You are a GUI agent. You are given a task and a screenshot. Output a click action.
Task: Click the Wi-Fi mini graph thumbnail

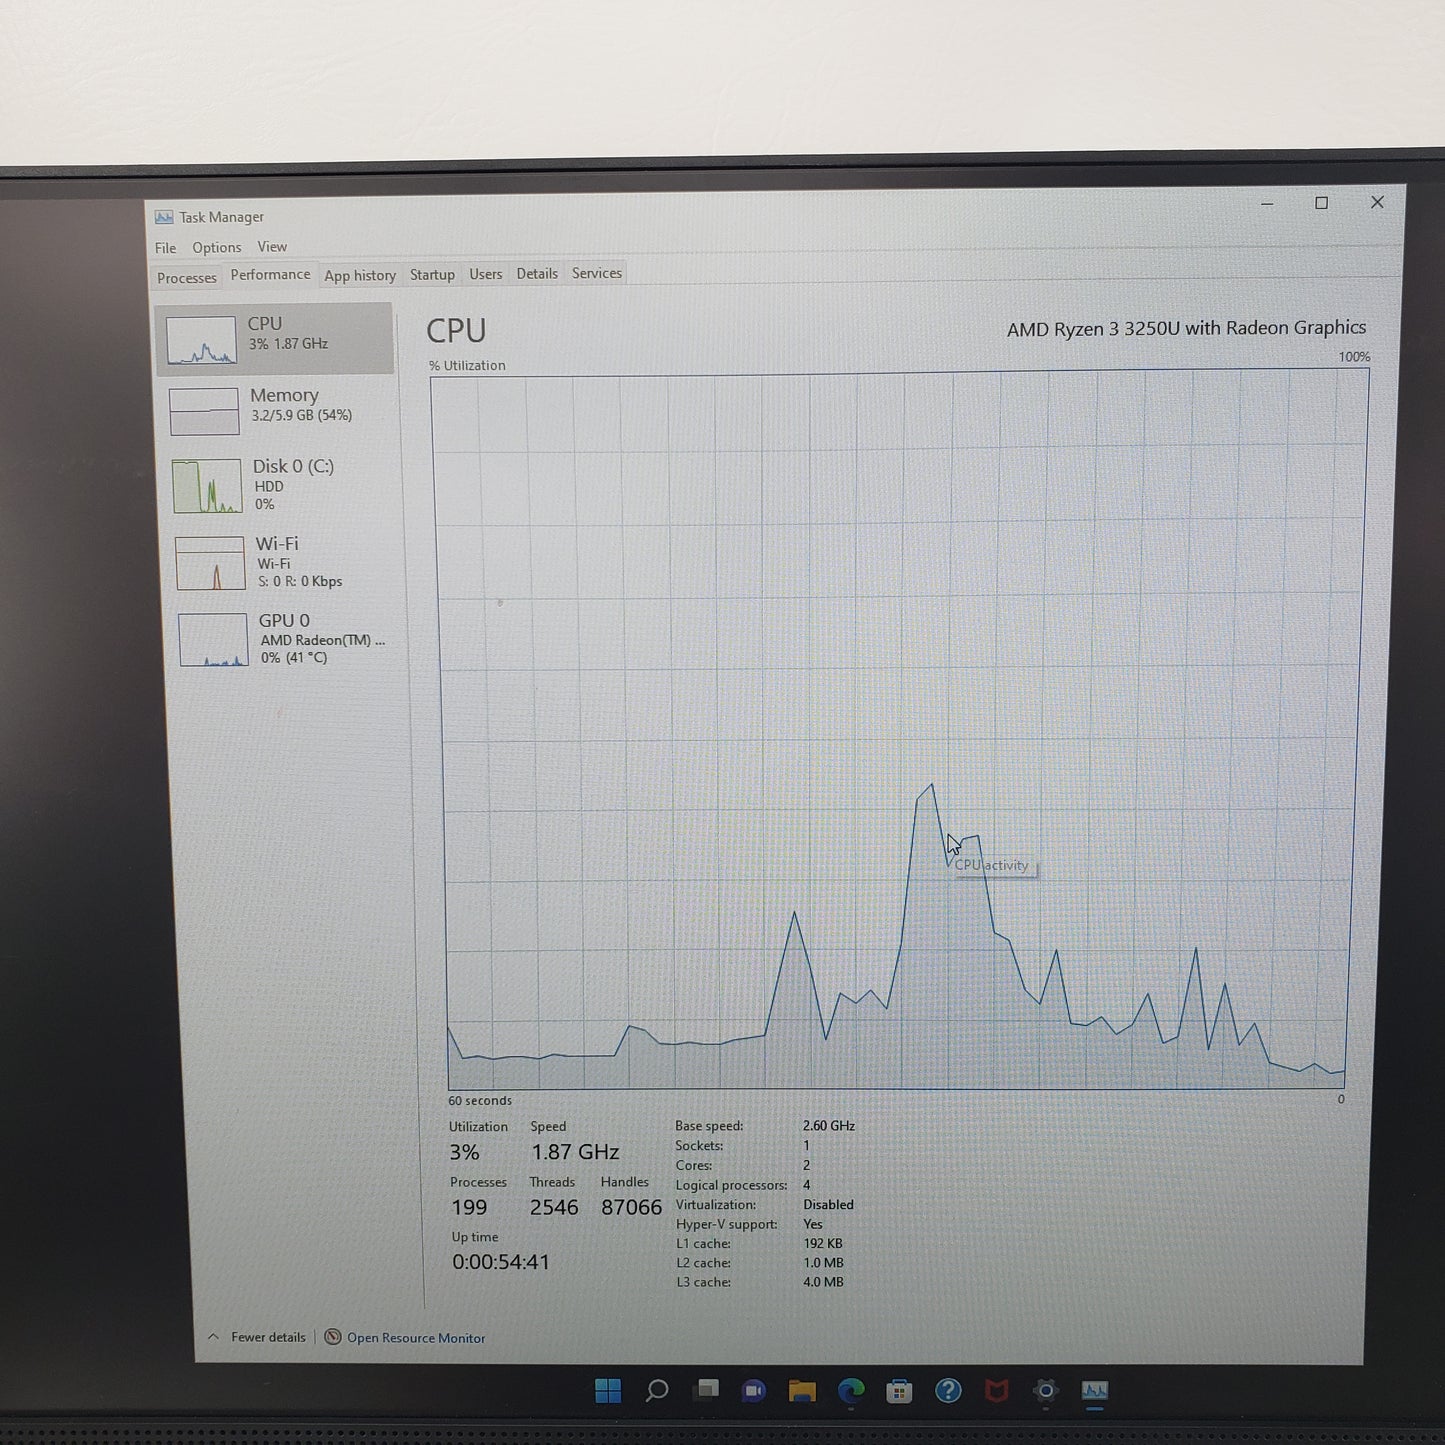210,563
